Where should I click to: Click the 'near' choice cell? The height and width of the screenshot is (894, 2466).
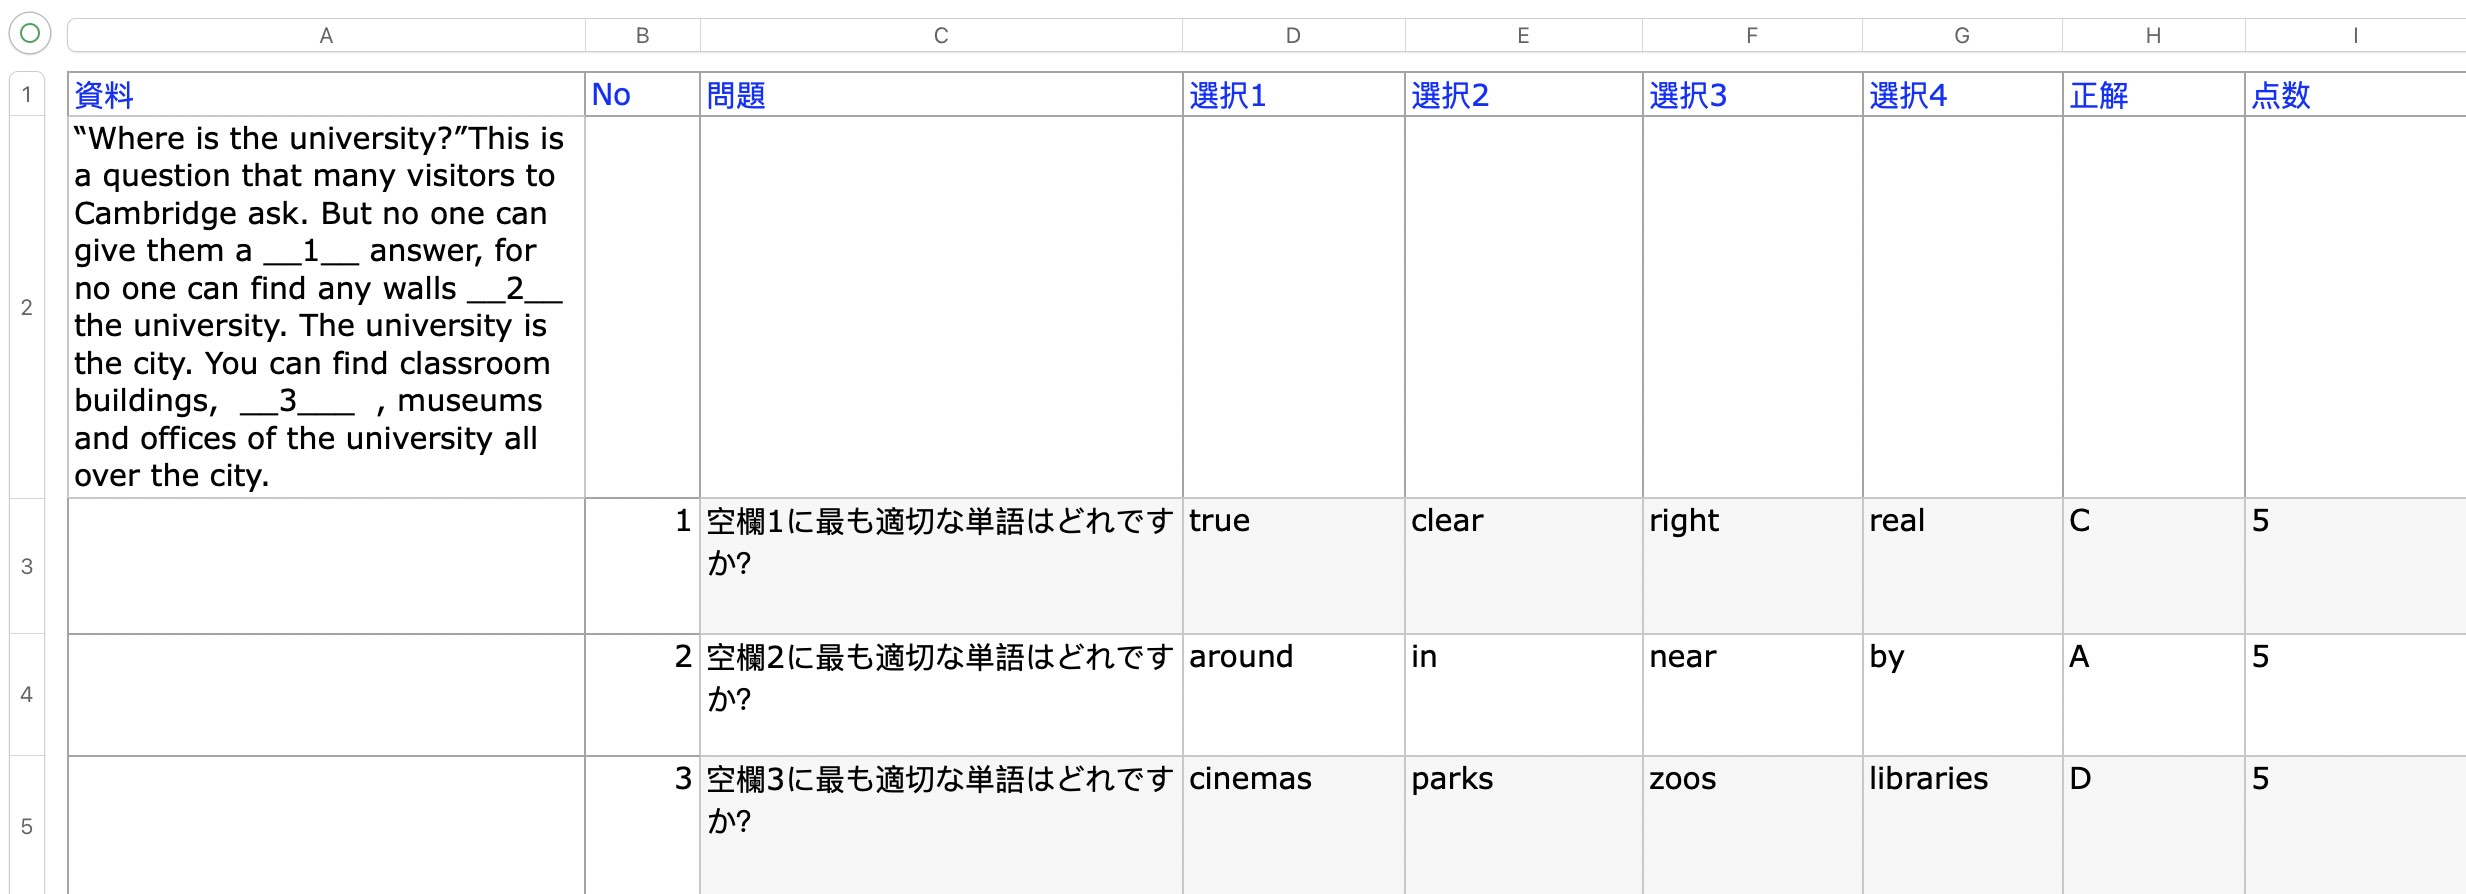[x=1752, y=694]
